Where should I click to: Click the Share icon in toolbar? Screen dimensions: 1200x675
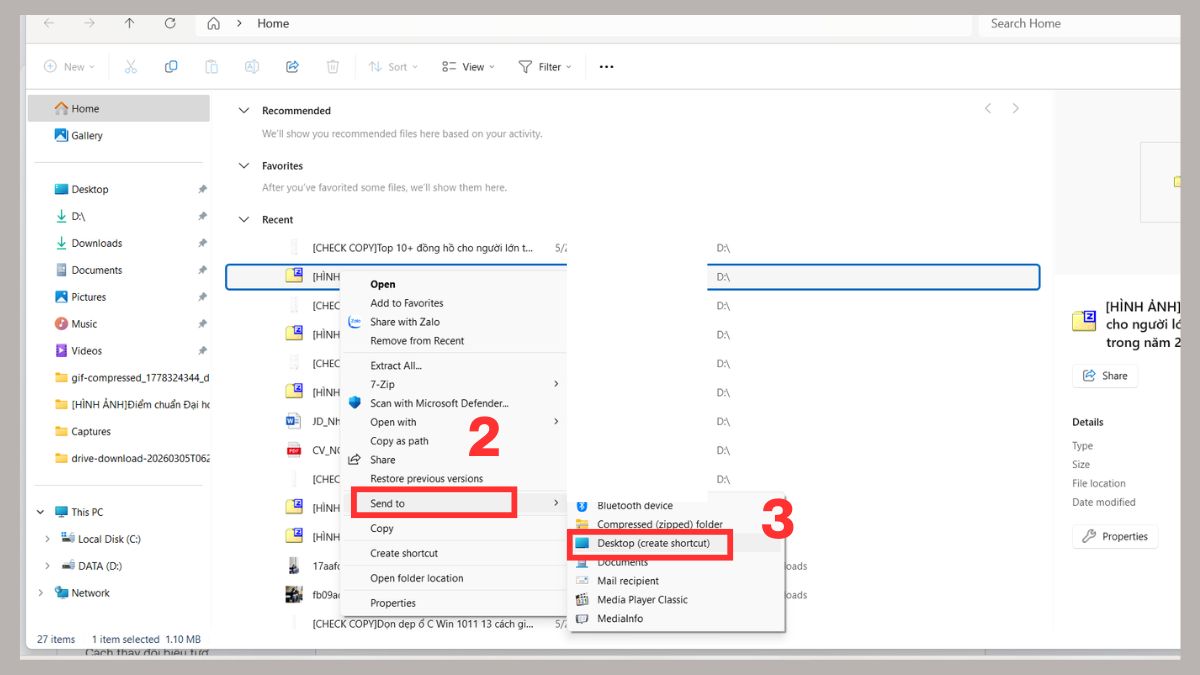click(x=292, y=67)
